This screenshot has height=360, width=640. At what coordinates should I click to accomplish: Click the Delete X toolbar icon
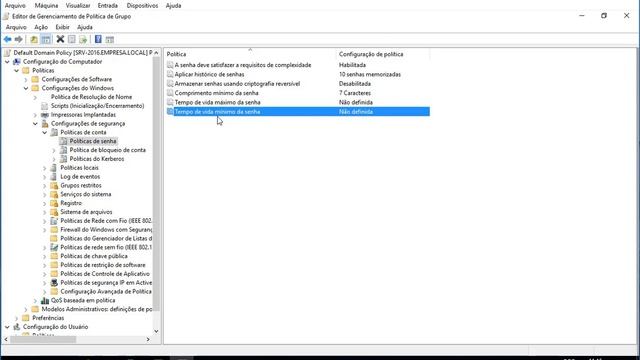pyautogui.click(x=60, y=39)
